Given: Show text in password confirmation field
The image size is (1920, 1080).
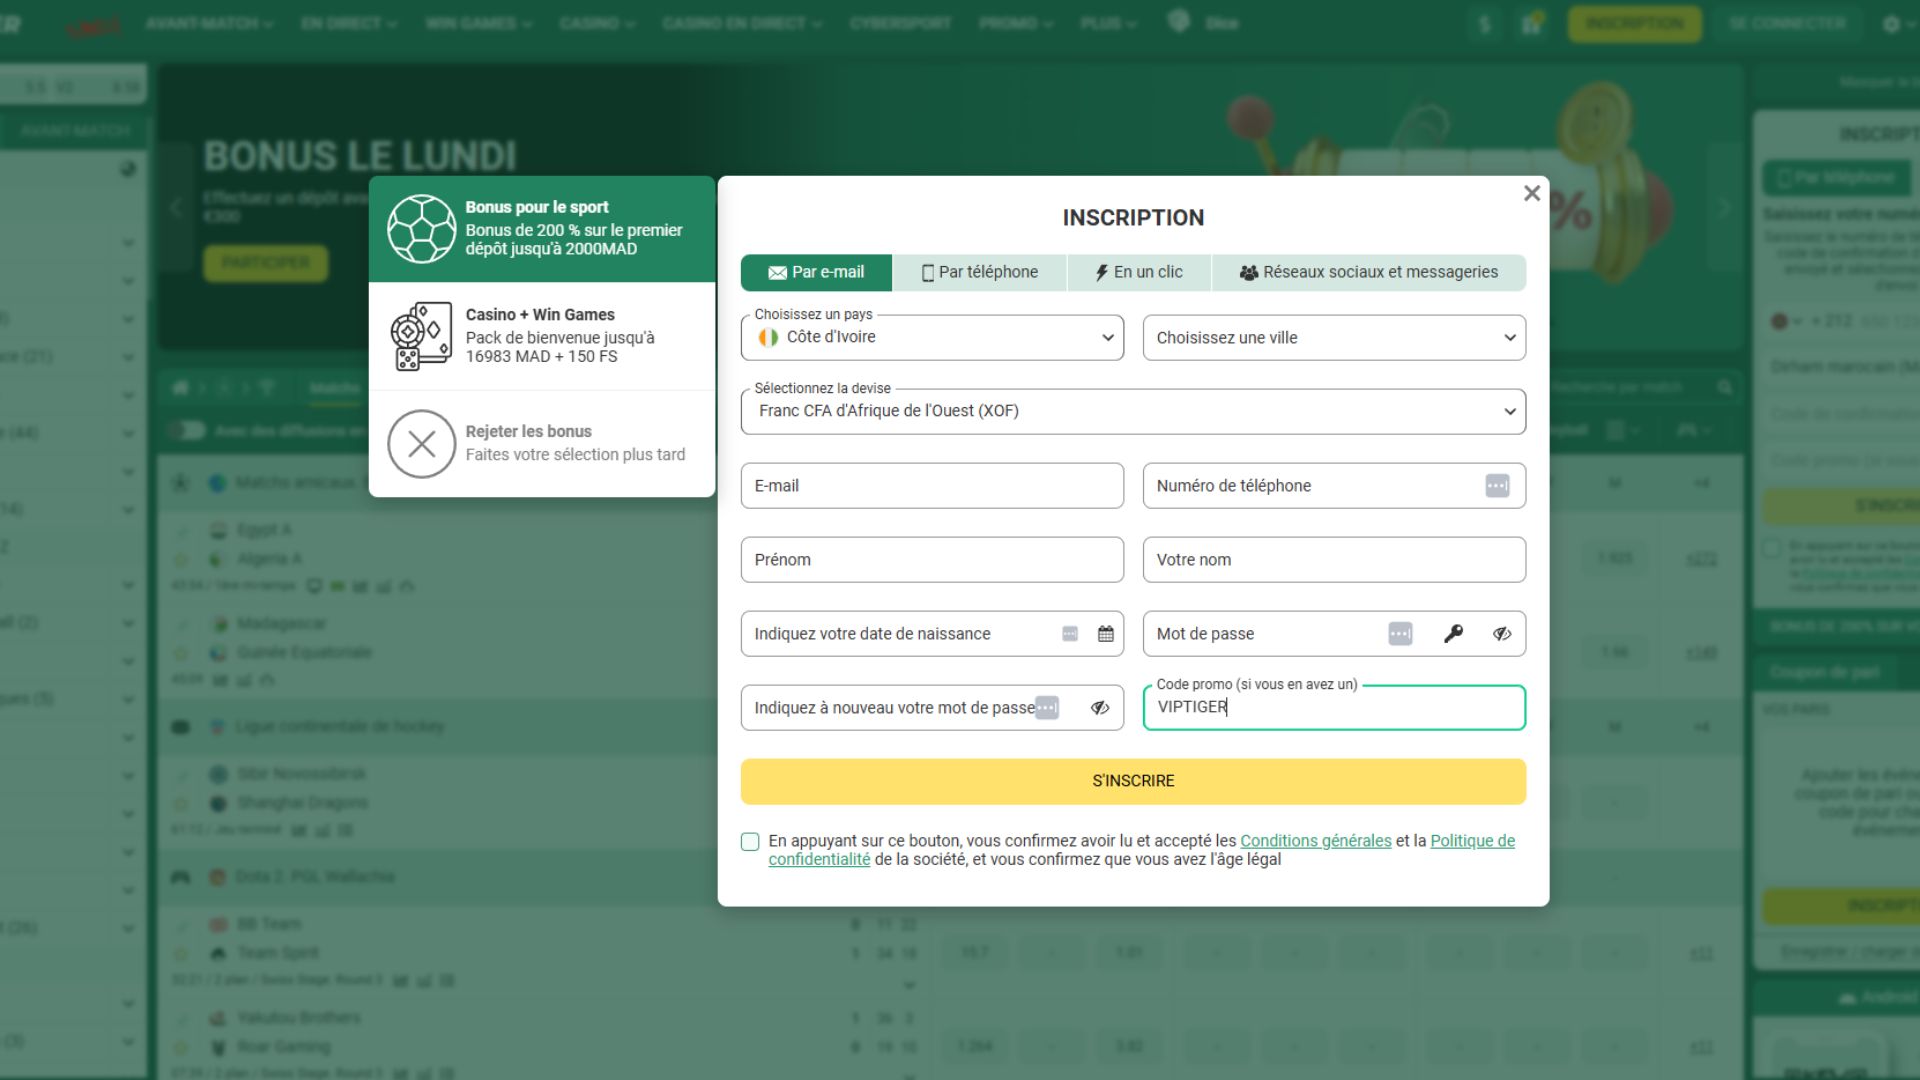Looking at the screenshot, I should 1100,708.
